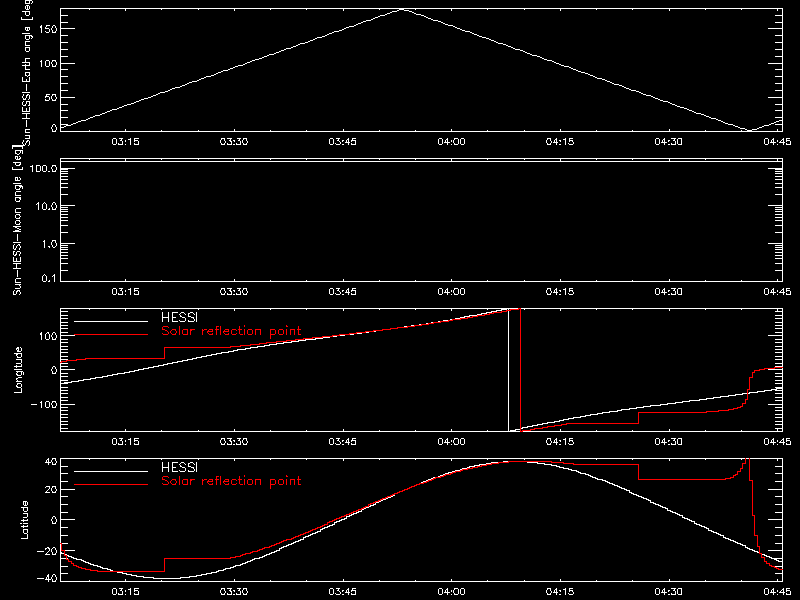Select 04:45 time label under Moon angle plot

coord(777,291)
